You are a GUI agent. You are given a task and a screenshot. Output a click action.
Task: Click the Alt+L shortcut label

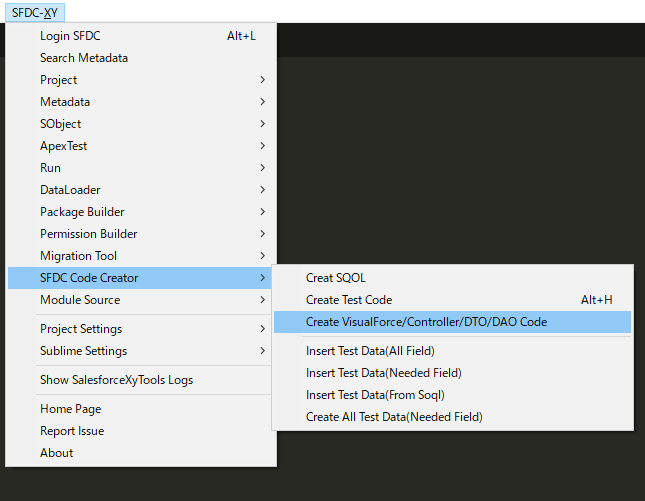coord(241,36)
